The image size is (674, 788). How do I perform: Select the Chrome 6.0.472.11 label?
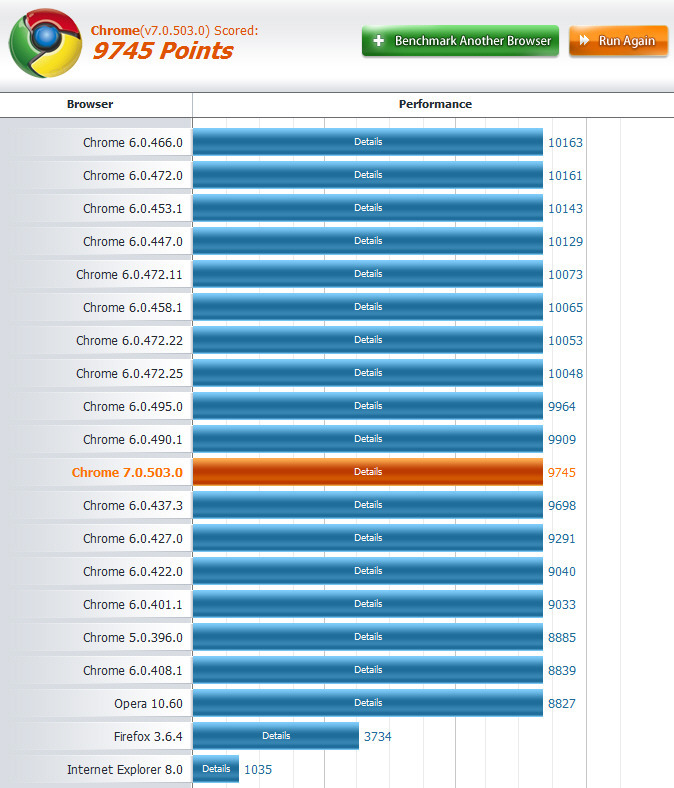pyautogui.click(x=129, y=275)
